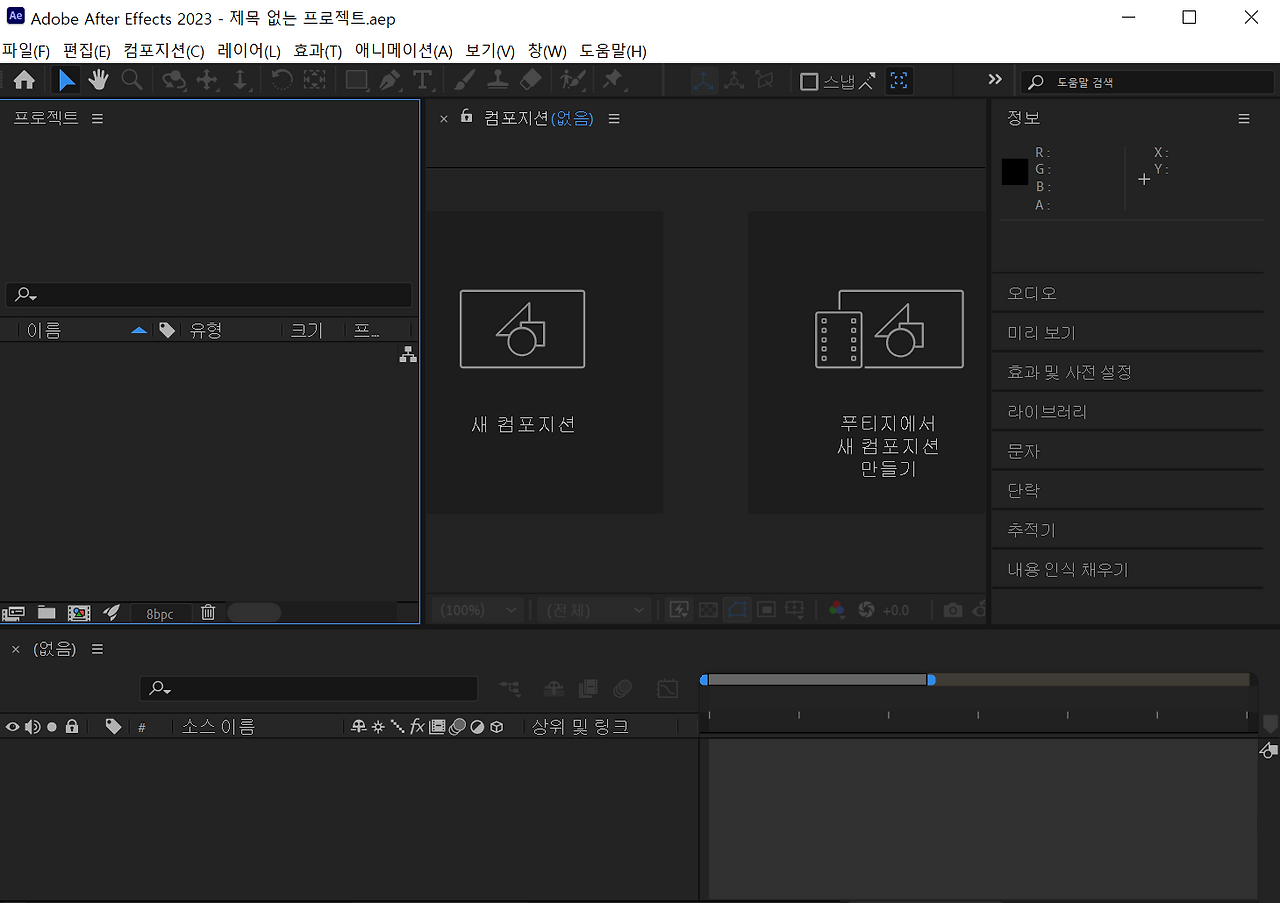1280x903 pixels.
Task: Open the (100%) zoom level dropdown
Action: (477, 609)
